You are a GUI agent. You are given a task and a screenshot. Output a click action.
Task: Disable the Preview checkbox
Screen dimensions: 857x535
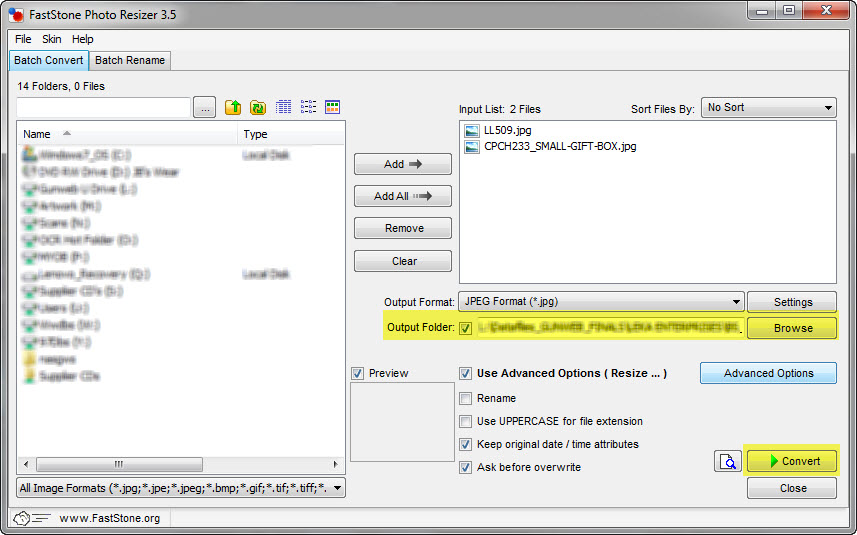[x=357, y=374]
